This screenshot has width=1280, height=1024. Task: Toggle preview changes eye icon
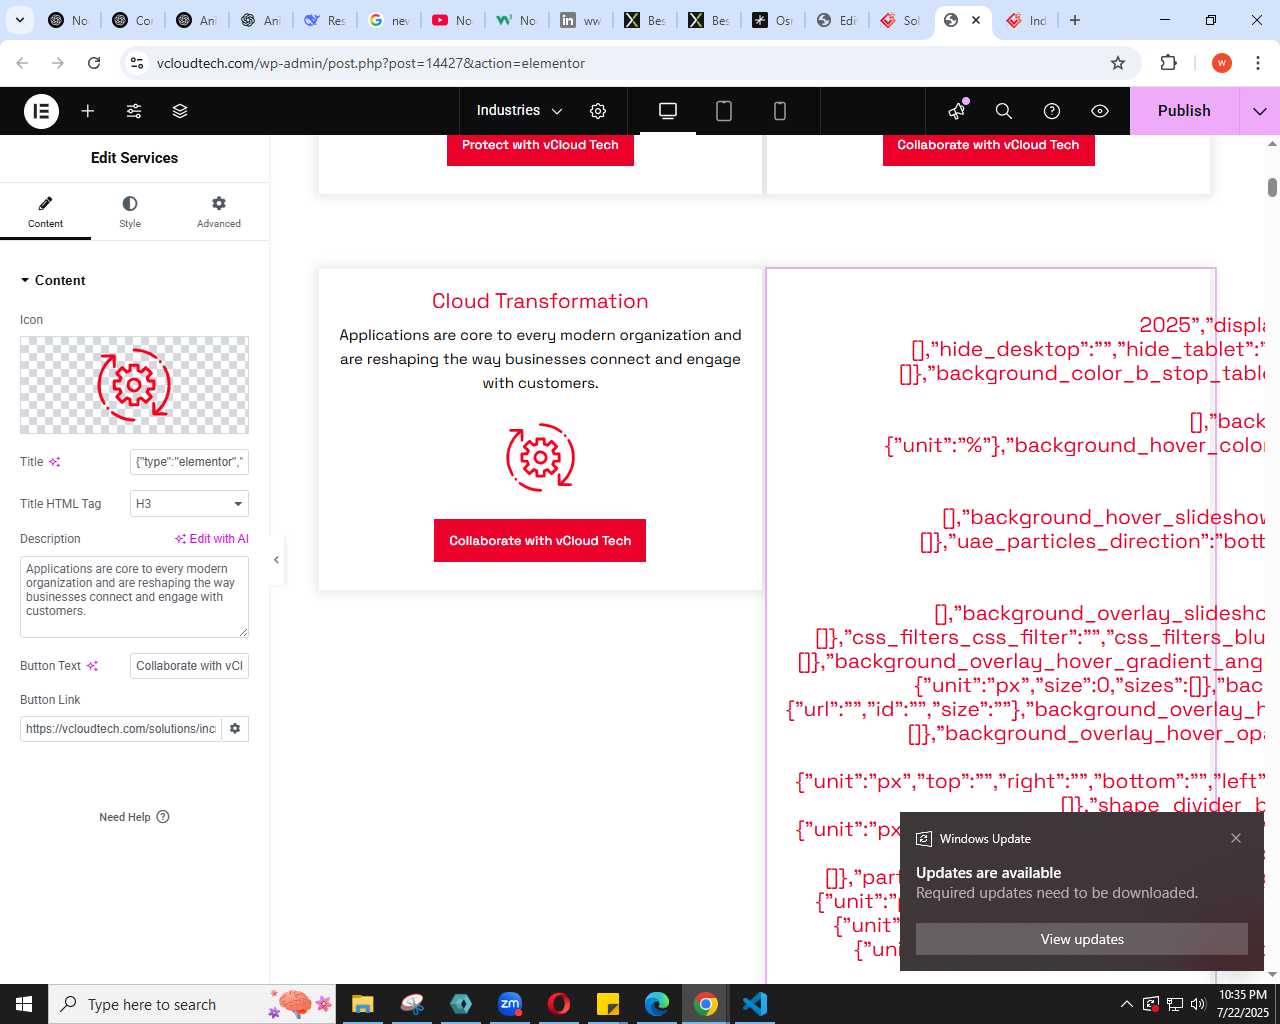(1100, 111)
